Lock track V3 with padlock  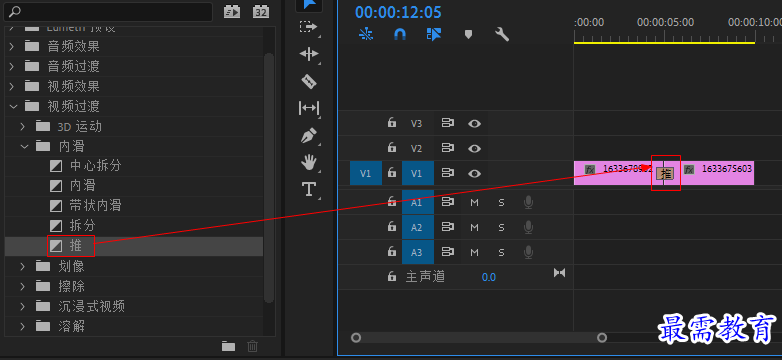click(x=392, y=122)
